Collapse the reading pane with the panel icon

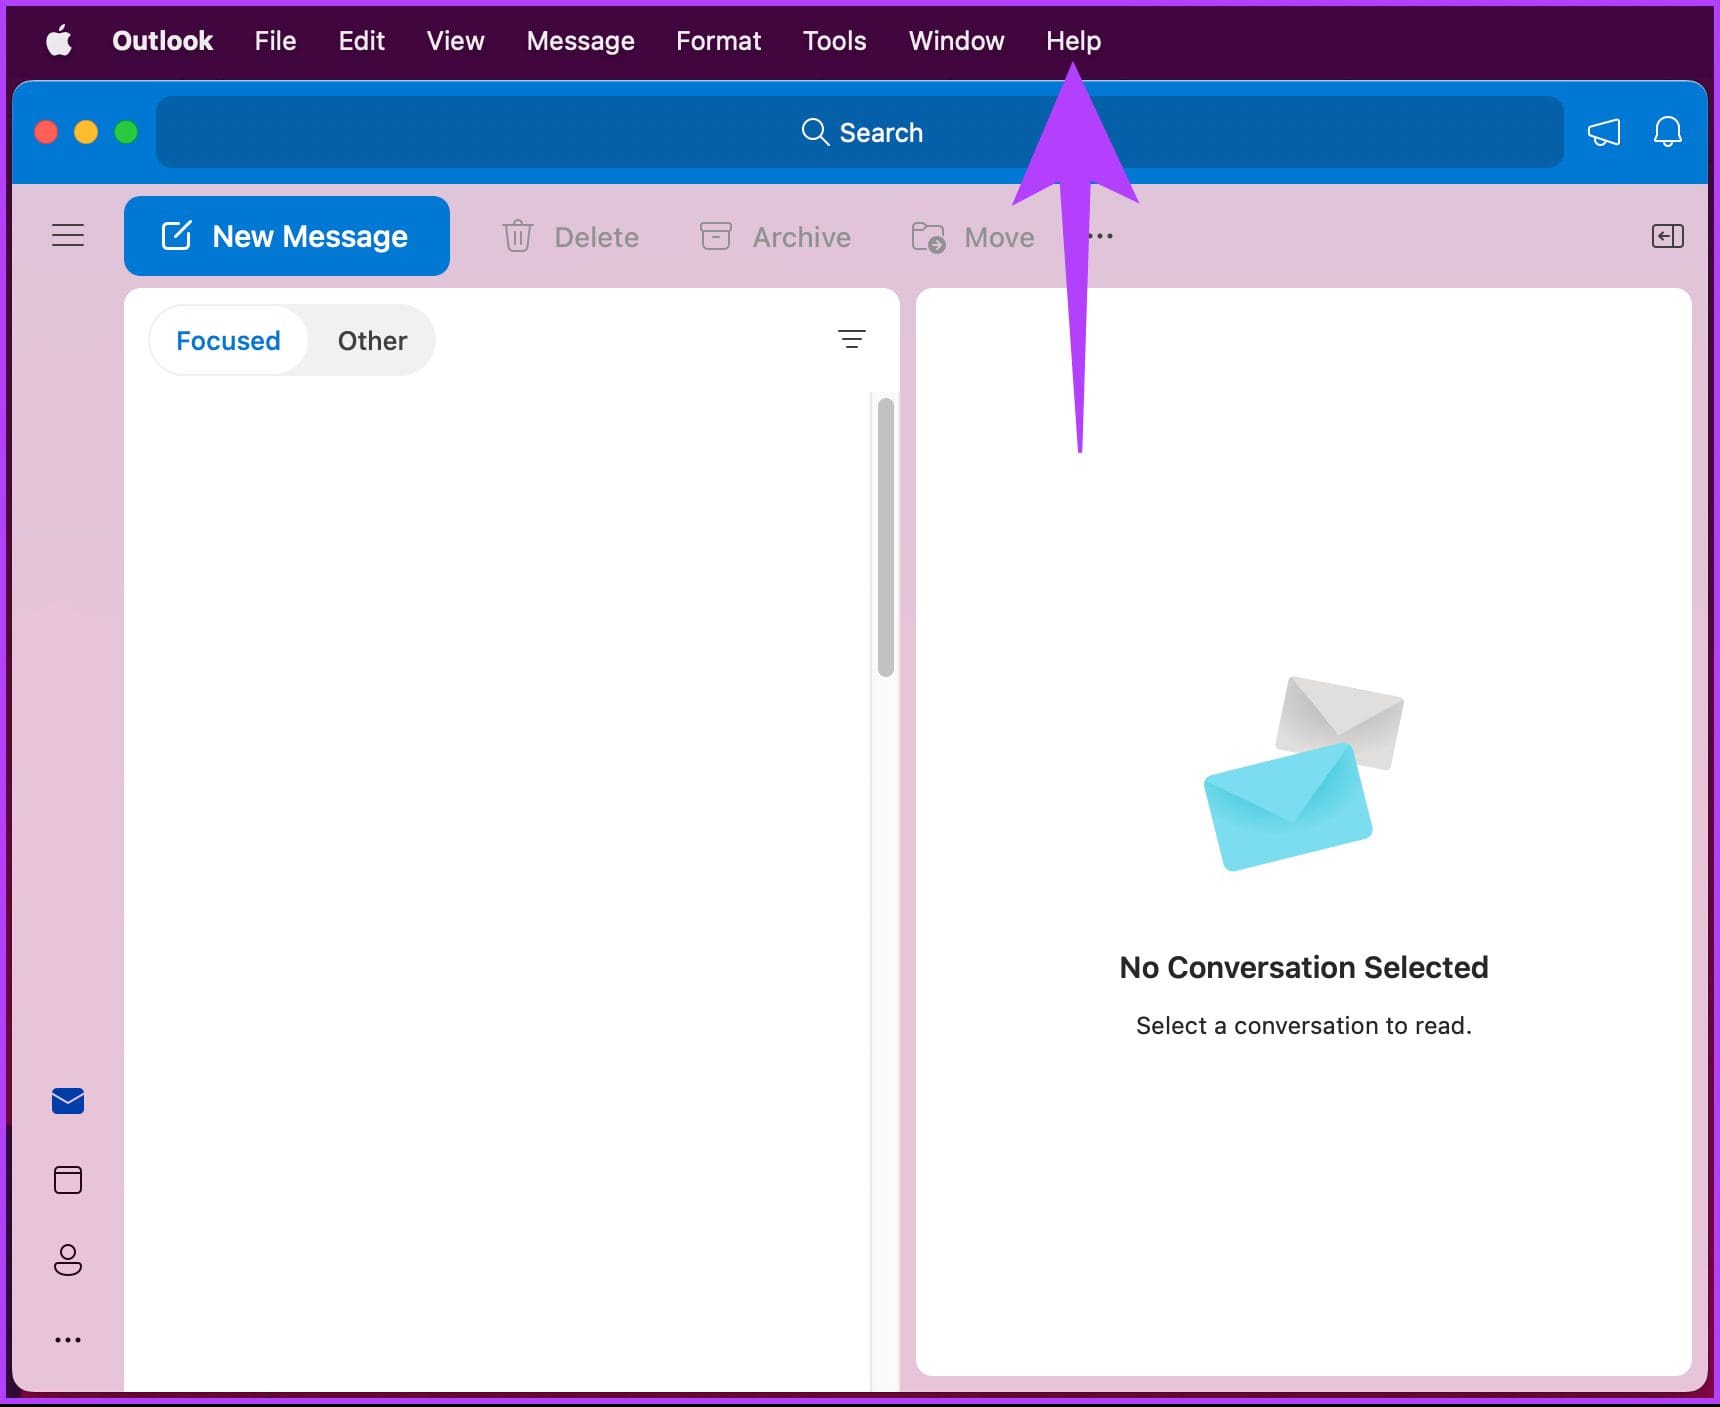coord(1667,236)
